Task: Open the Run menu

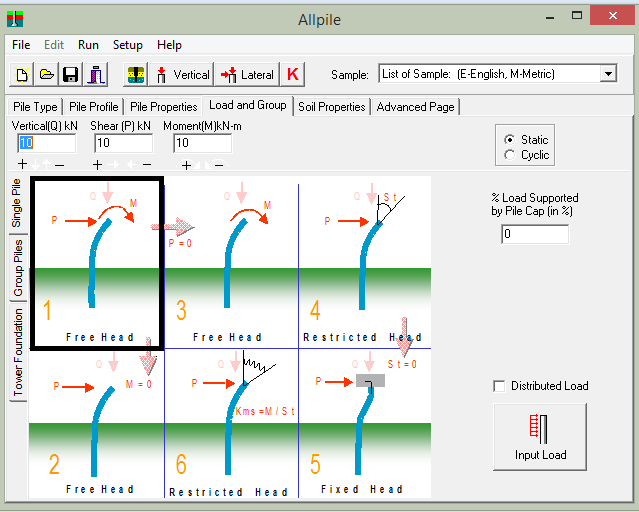Action: coord(88,45)
